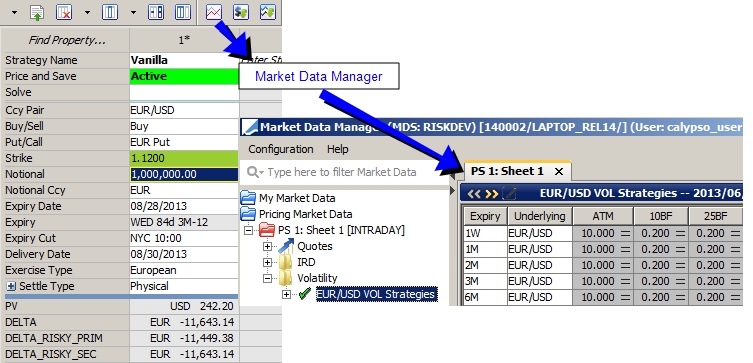Select the EUR/USD underlying cell in 1M row
Screen dimensions: 753x363
coord(540,249)
